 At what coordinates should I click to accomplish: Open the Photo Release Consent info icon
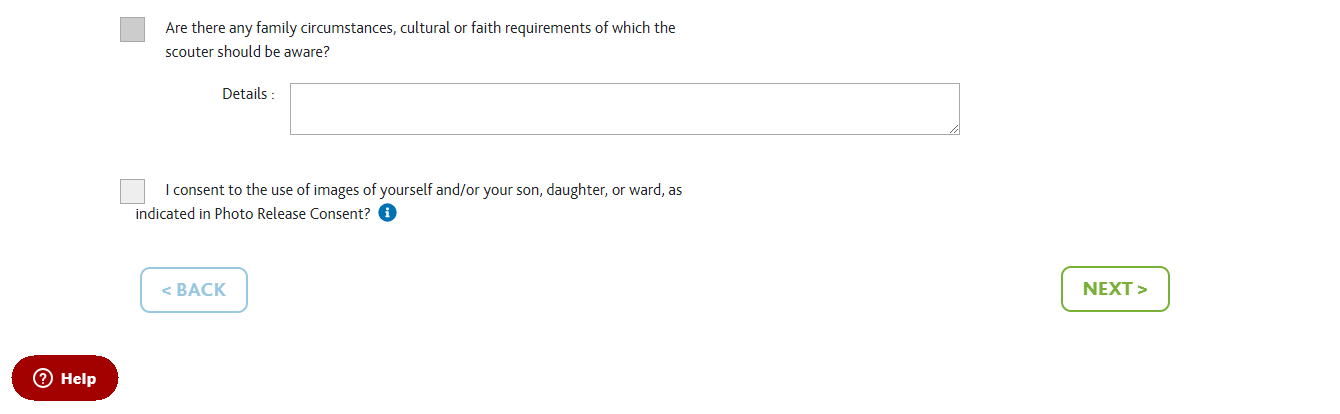pyautogui.click(x=388, y=213)
